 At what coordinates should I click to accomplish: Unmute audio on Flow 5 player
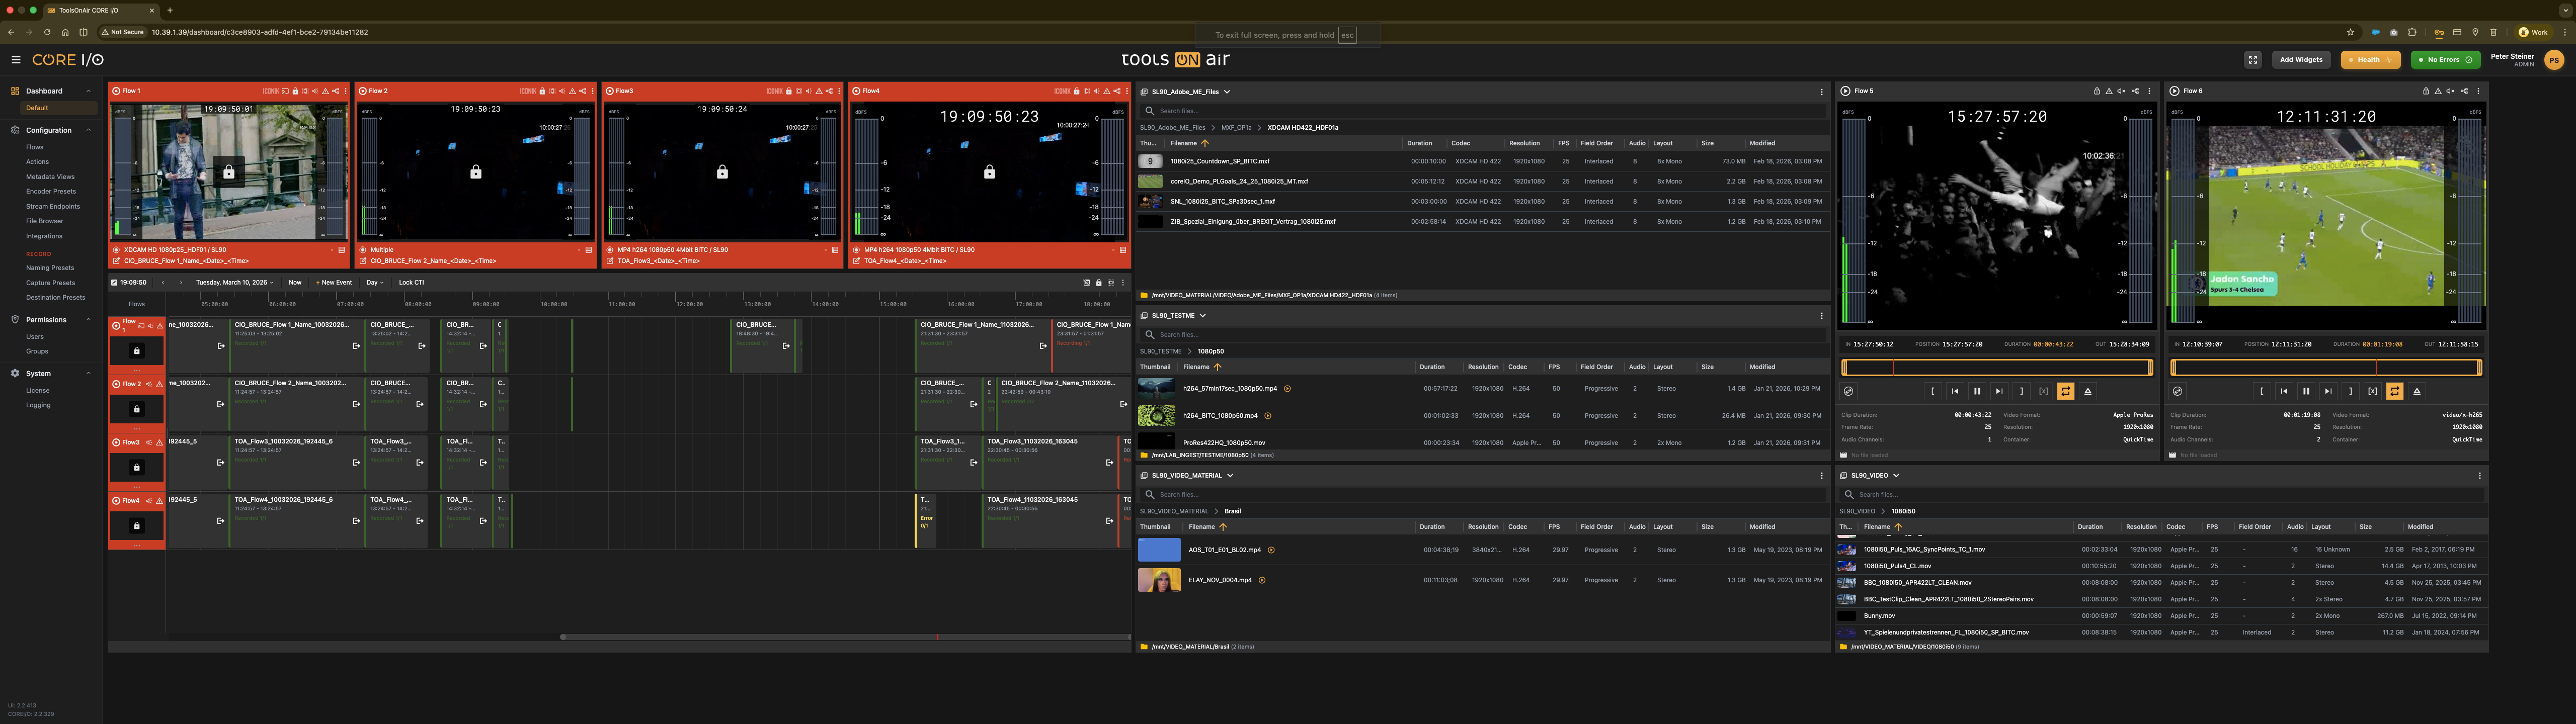[2121, 91]
